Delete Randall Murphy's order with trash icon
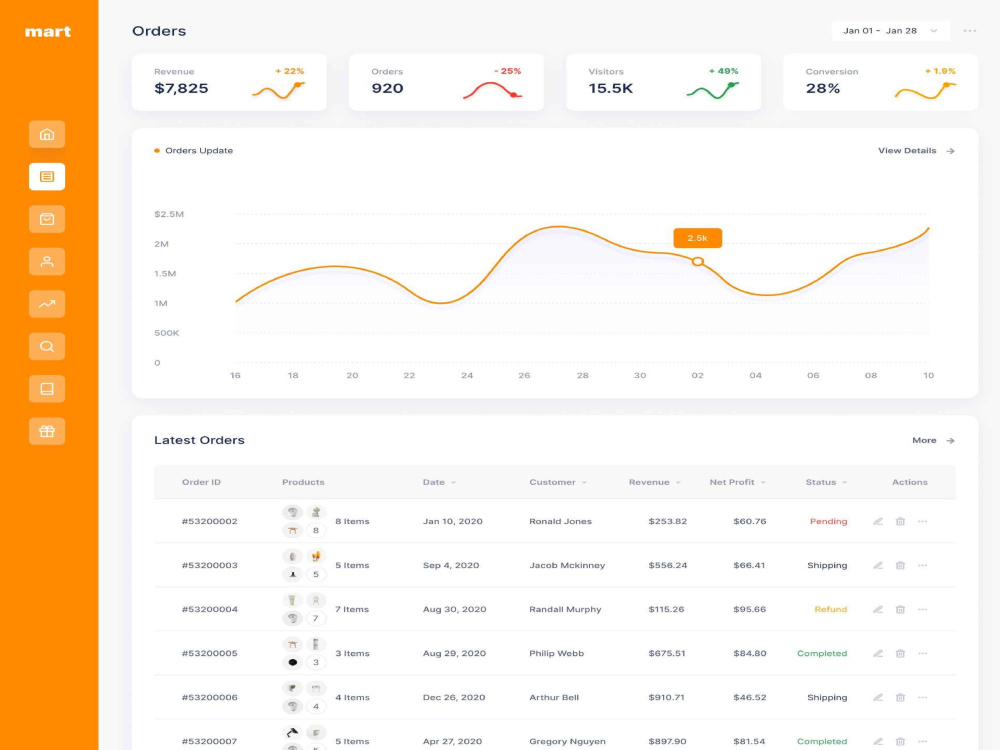This screenshot has height=750, width=1000. (x=900, y=609)
